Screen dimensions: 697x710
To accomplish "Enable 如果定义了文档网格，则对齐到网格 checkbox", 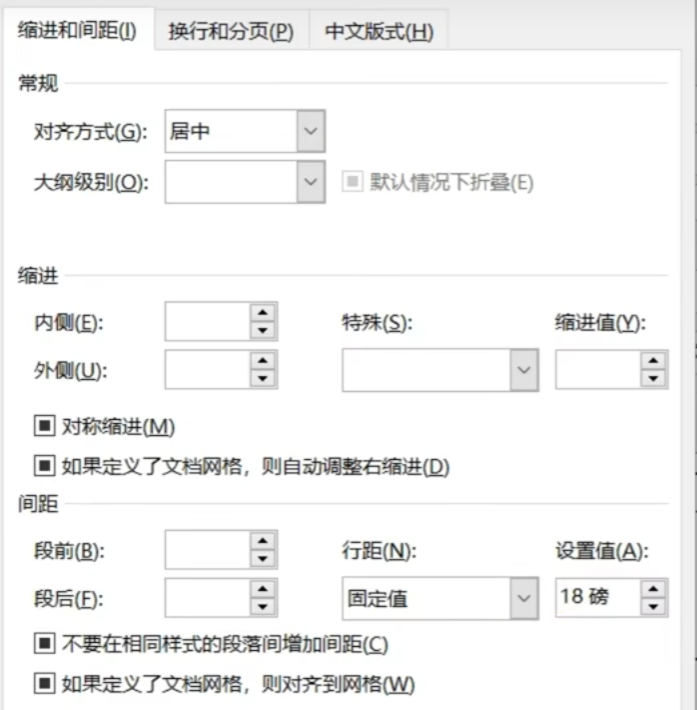I will coord(43,684).
